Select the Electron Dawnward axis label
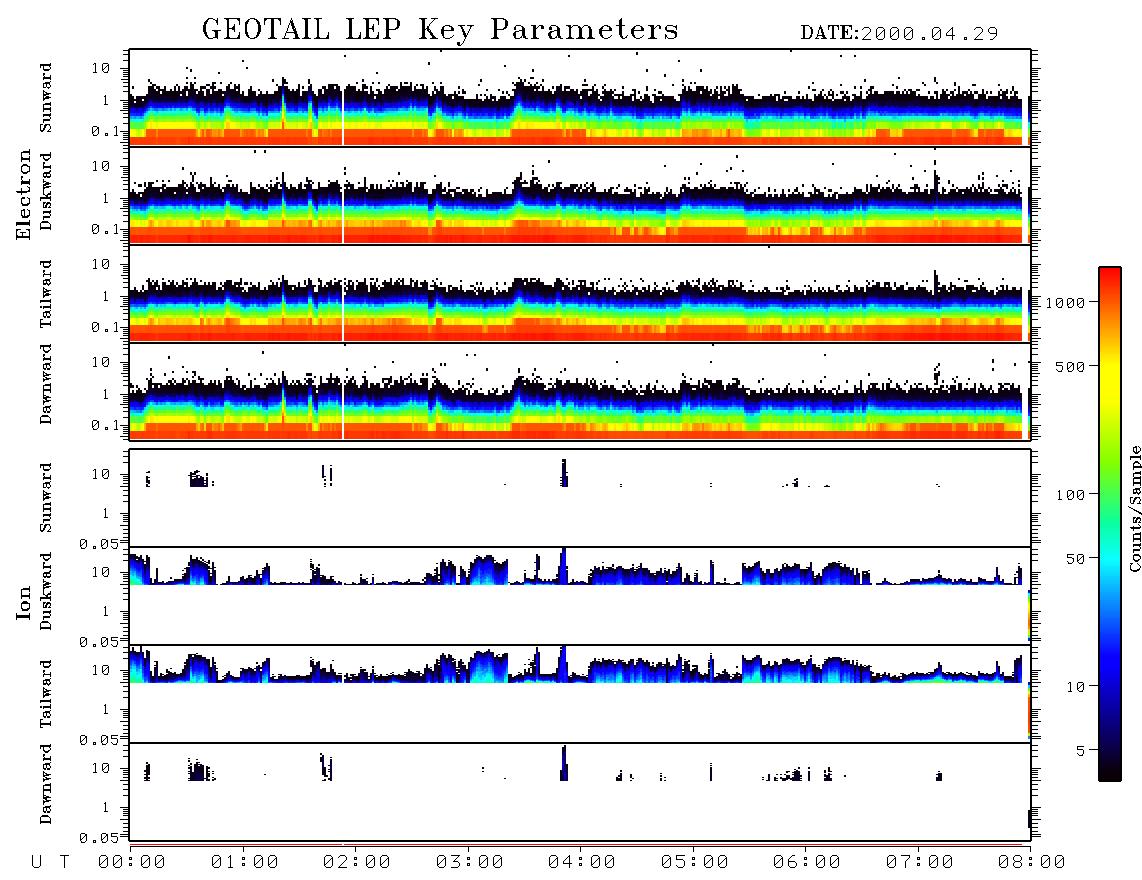 click(x=46, y=385)
